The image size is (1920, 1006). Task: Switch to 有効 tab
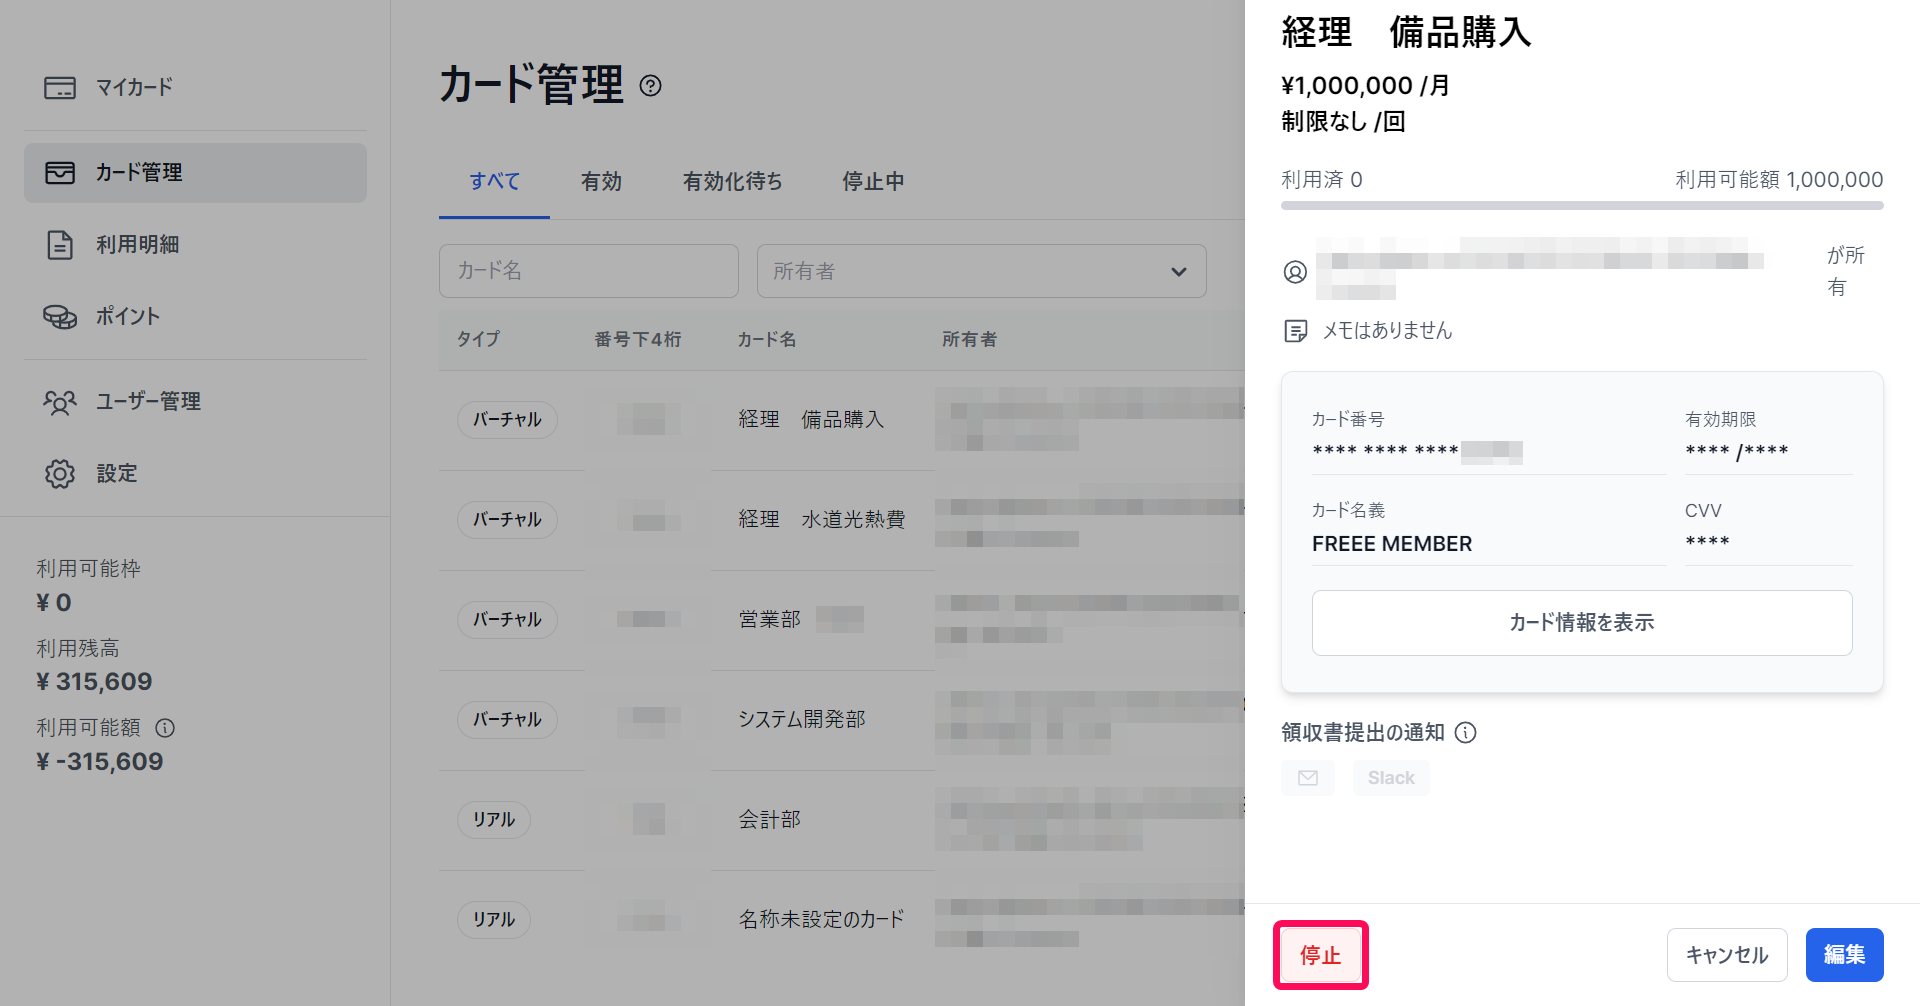coord(601,182)
